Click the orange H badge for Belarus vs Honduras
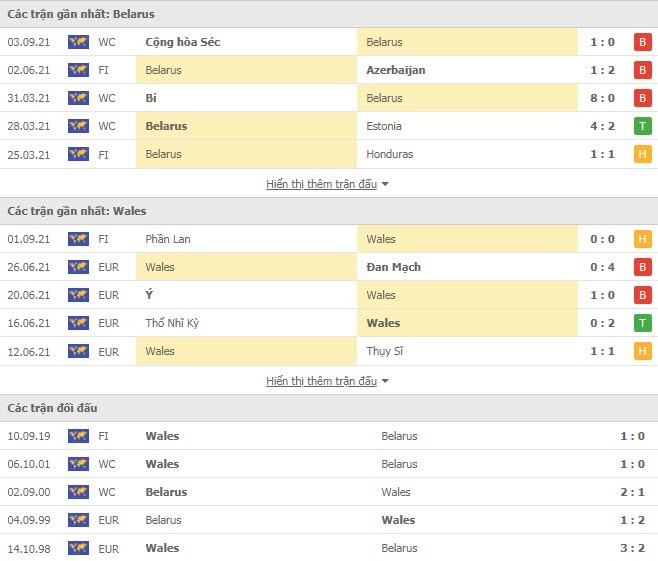The width and height of the screenshot is (658, 561). coord(642,154)
